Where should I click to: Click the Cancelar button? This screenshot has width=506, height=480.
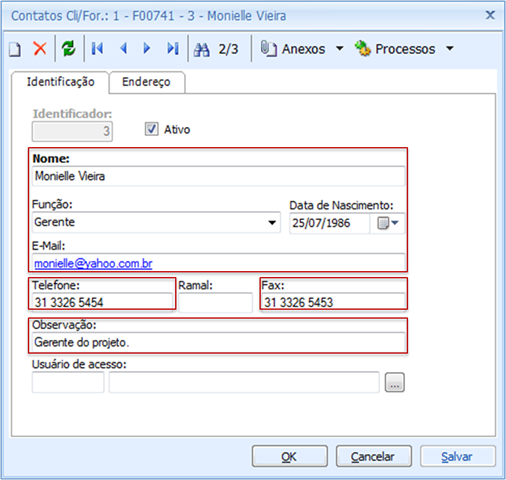coord(374,456)
